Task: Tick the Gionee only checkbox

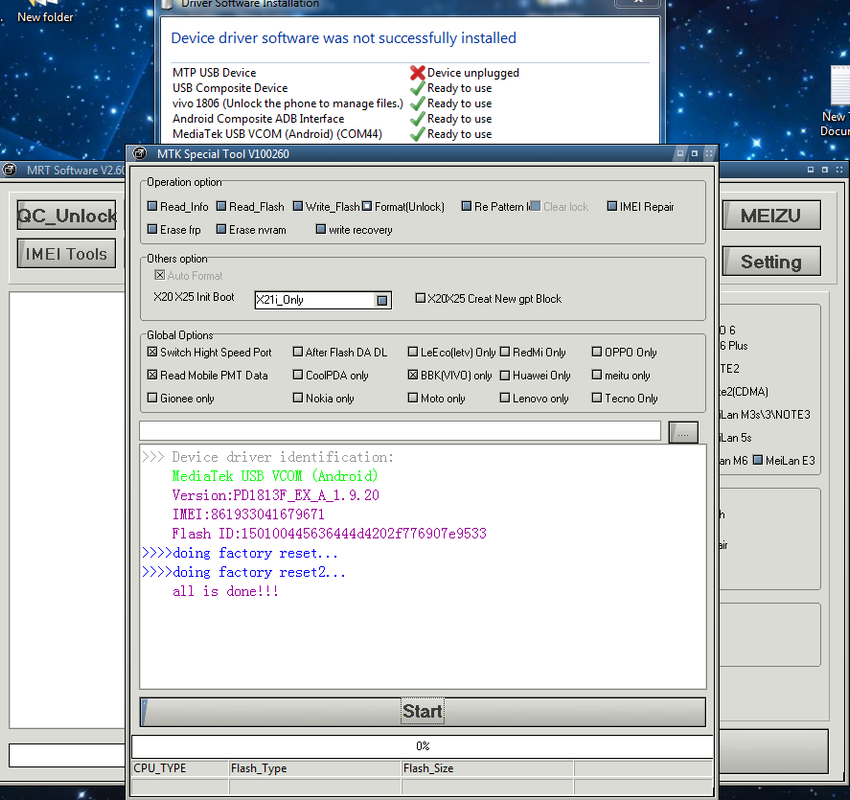Action: (x=152, y=398)
